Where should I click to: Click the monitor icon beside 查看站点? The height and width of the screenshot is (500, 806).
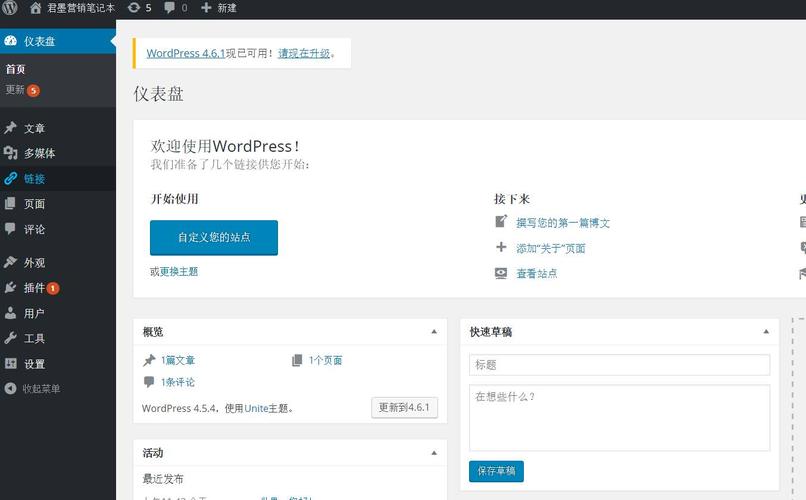[501, 273]
